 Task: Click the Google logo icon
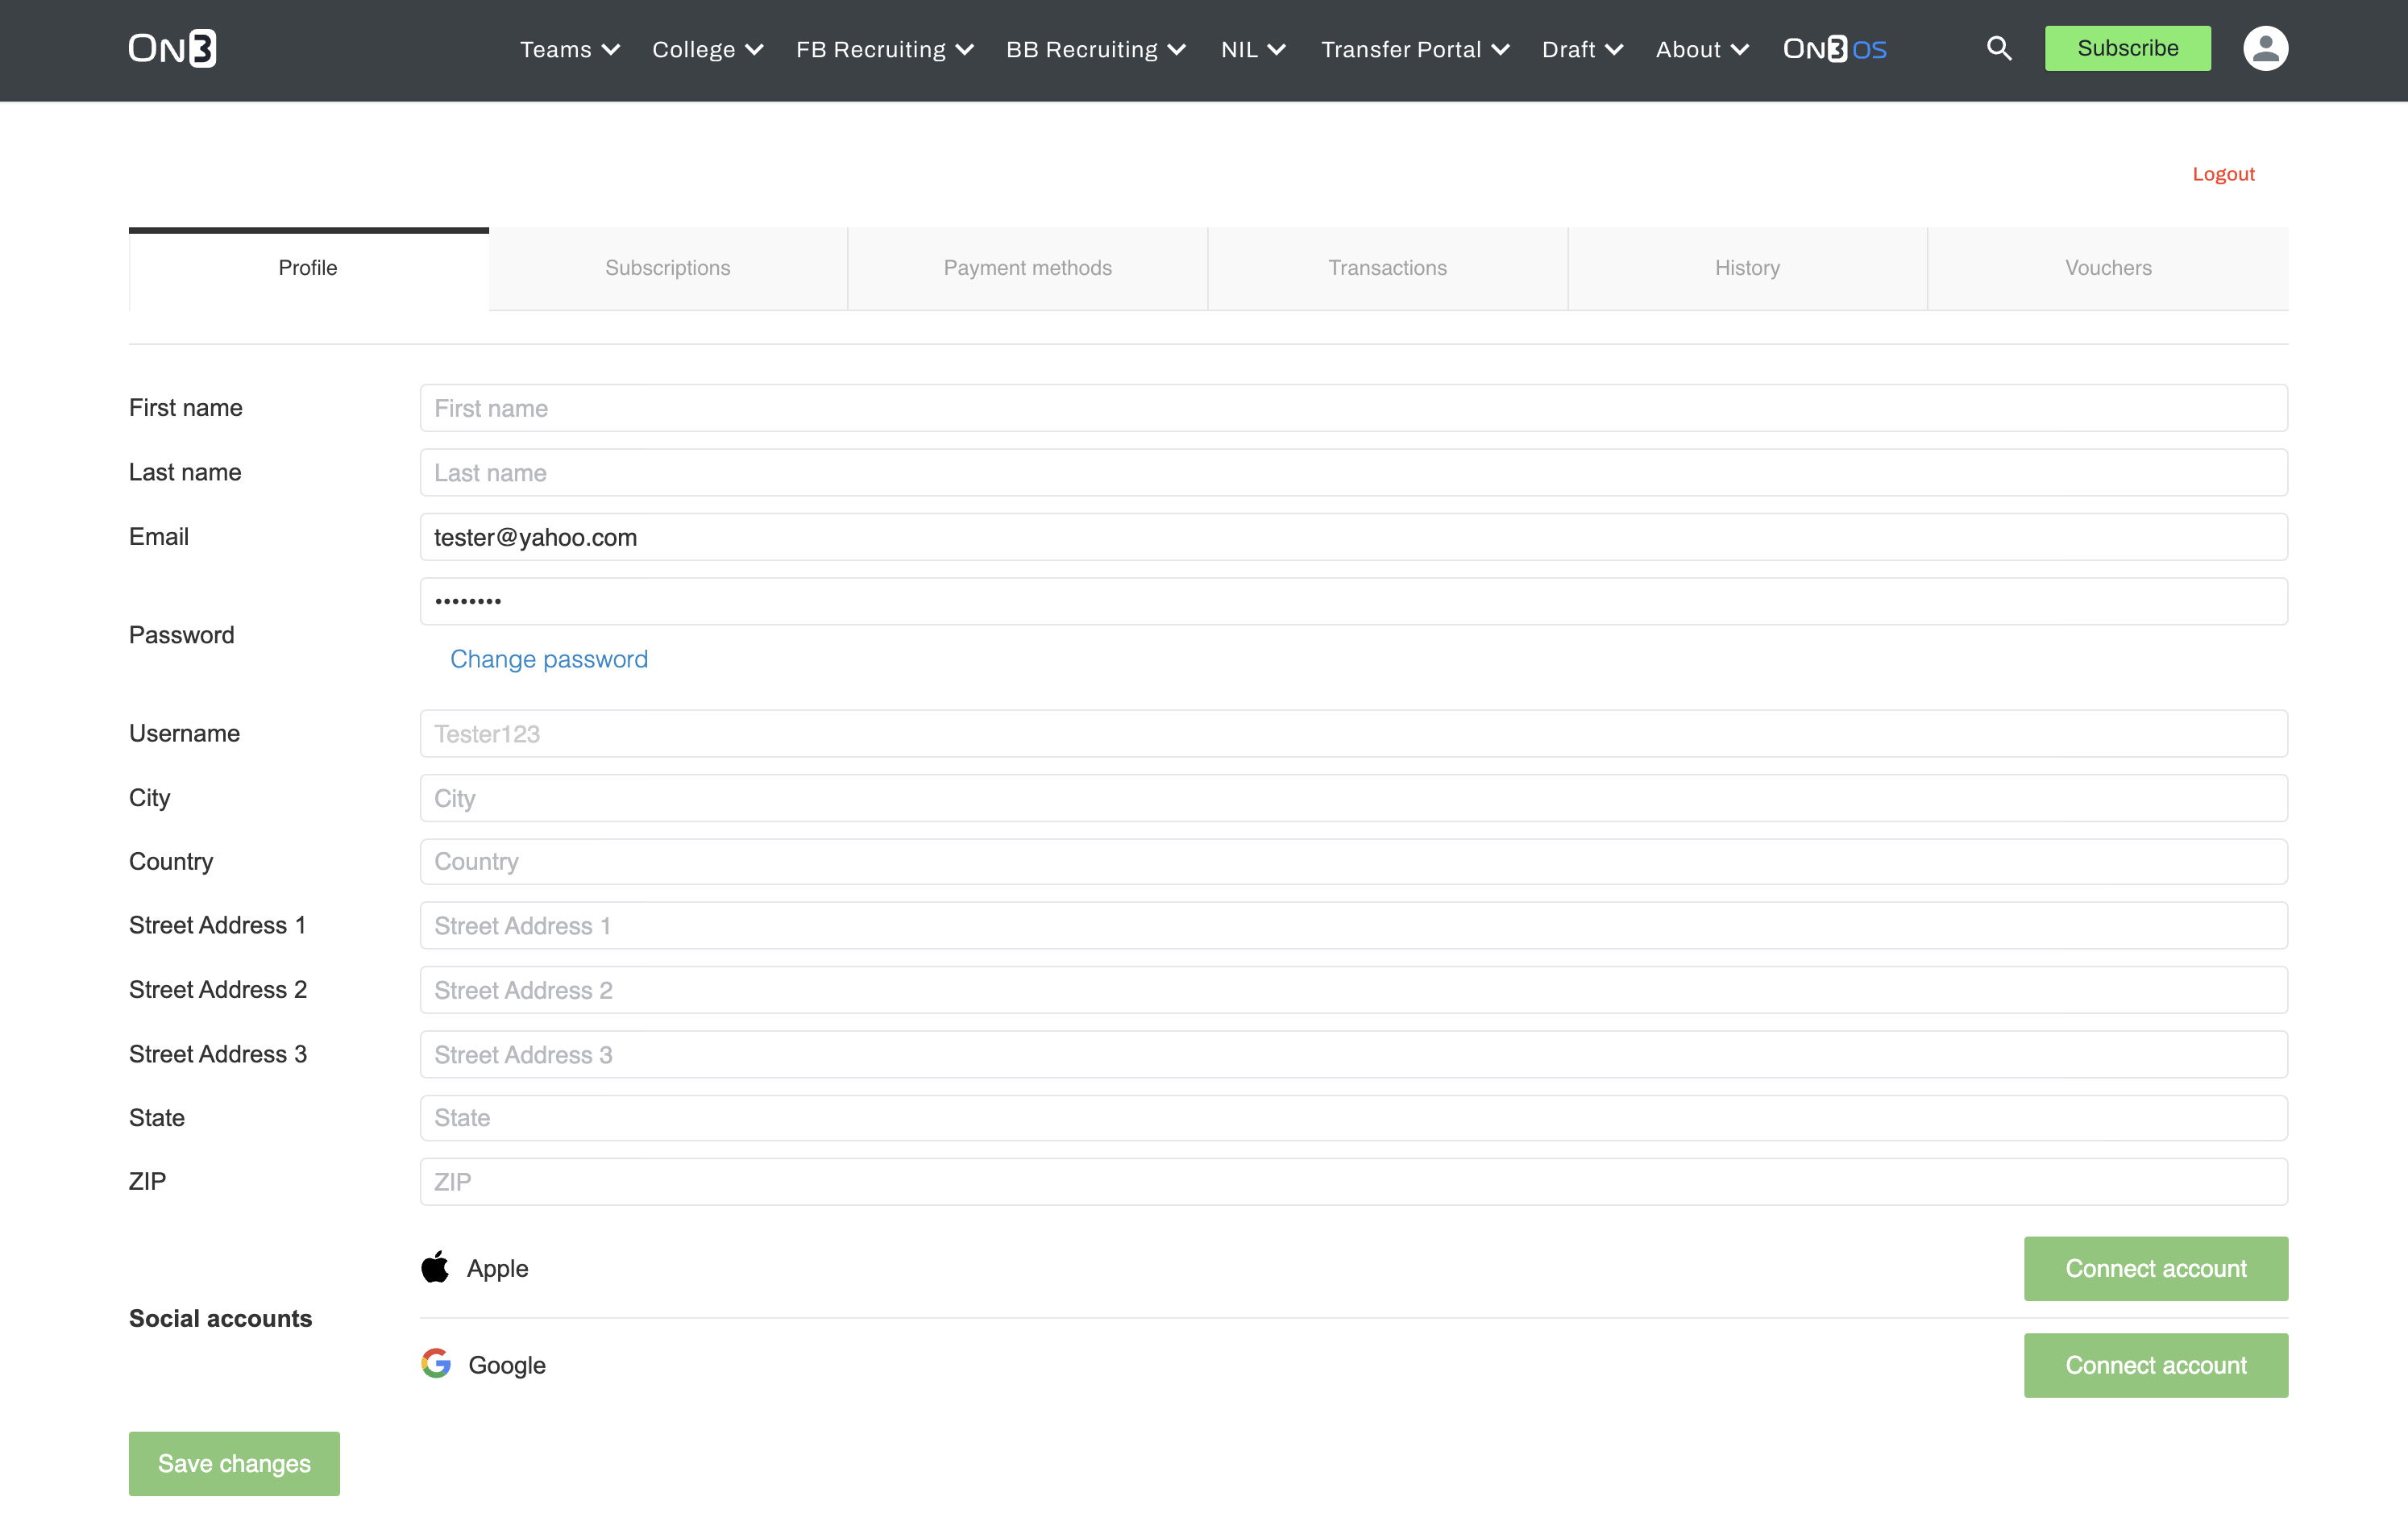436,1363
